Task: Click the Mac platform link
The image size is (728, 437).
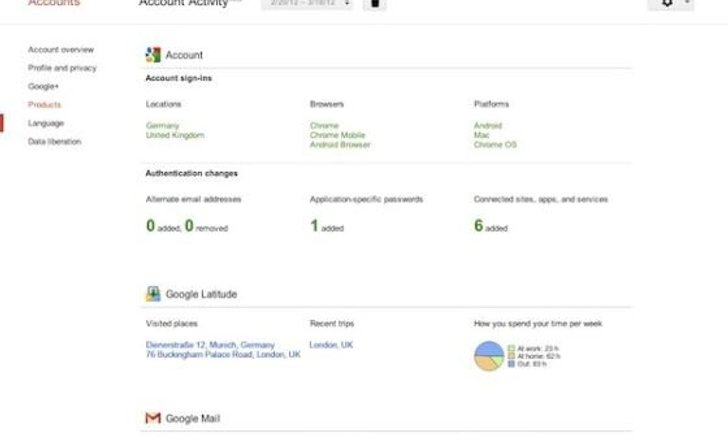Action: pyautogui.click(x=481, y=135)
